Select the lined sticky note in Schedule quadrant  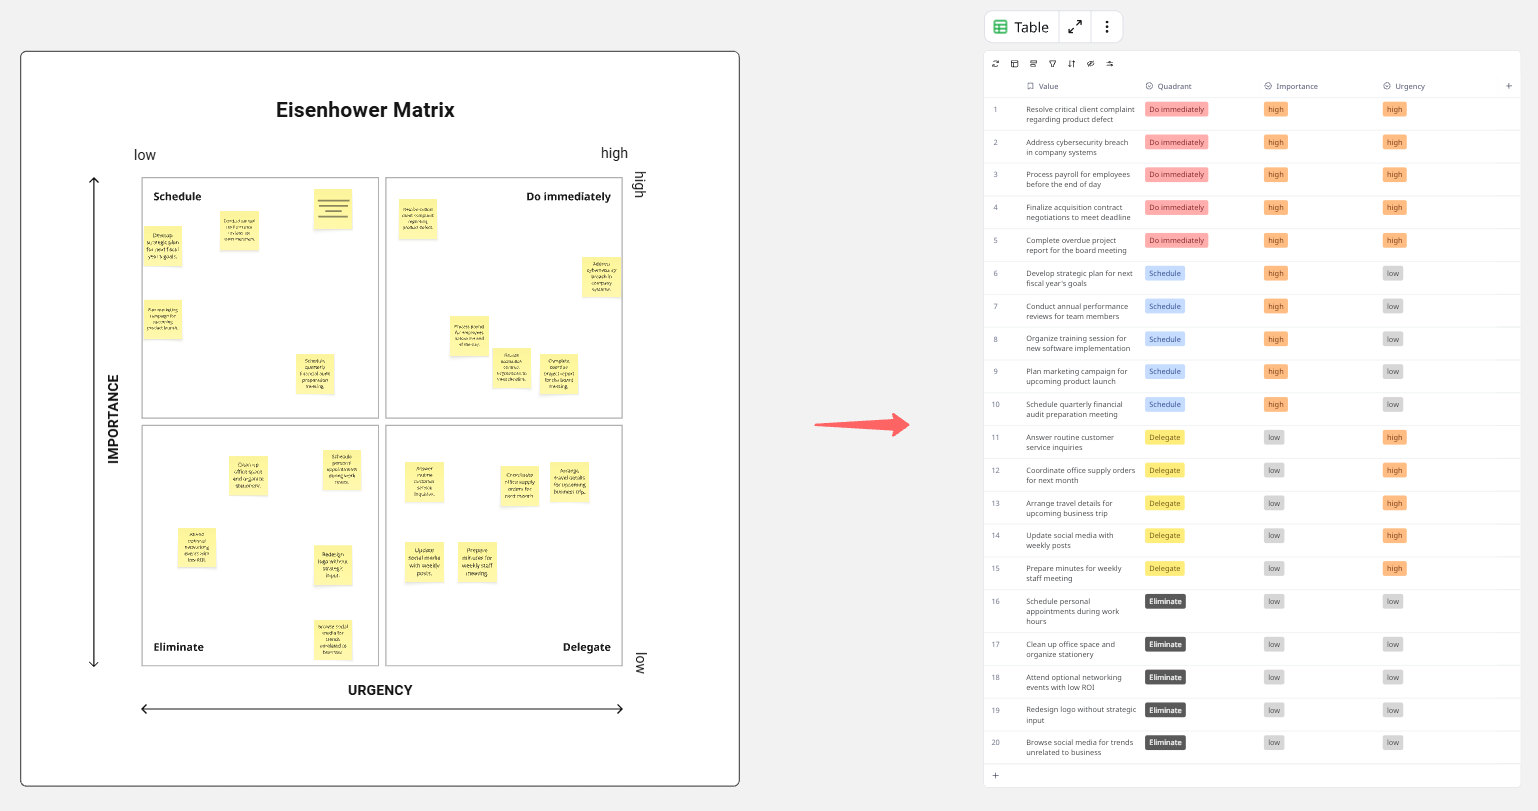(333, 209)
